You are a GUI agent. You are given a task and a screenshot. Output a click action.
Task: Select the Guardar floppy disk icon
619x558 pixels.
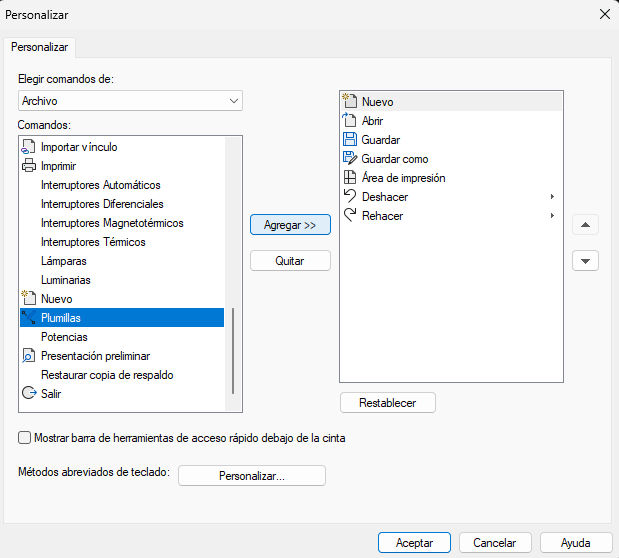[x=349, y=140]
